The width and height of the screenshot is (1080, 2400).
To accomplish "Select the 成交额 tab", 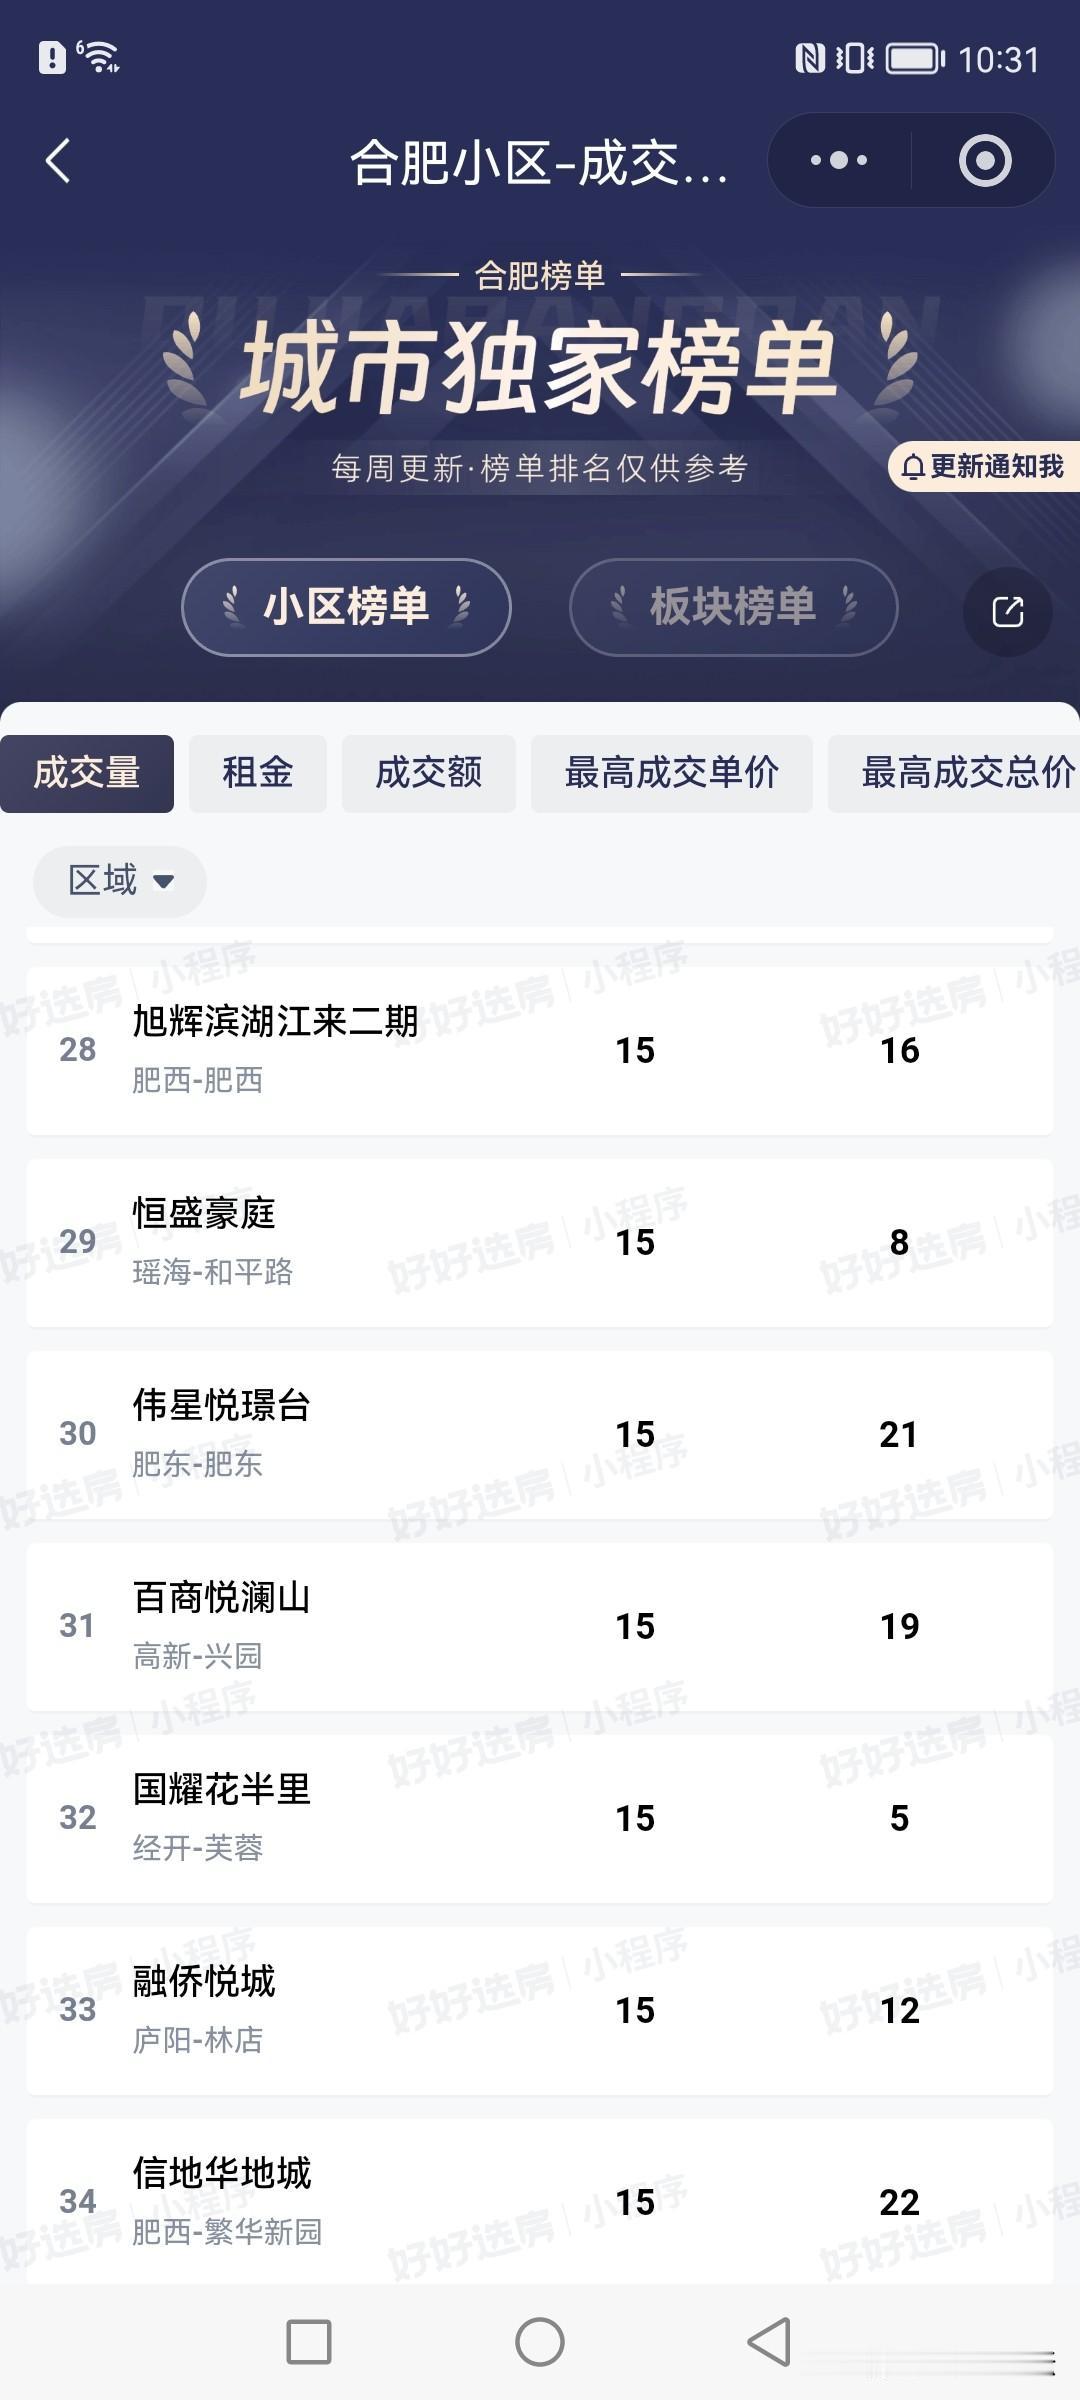I will (429, 773).
